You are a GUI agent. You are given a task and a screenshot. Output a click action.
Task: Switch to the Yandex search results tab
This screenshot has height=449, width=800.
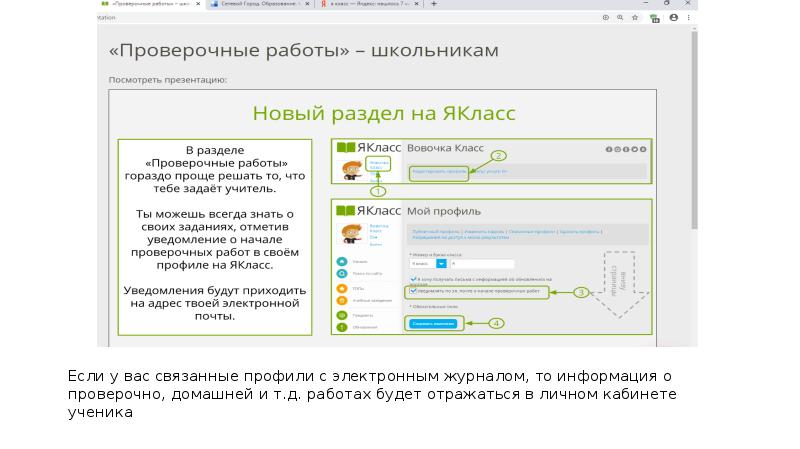[369, 4]
